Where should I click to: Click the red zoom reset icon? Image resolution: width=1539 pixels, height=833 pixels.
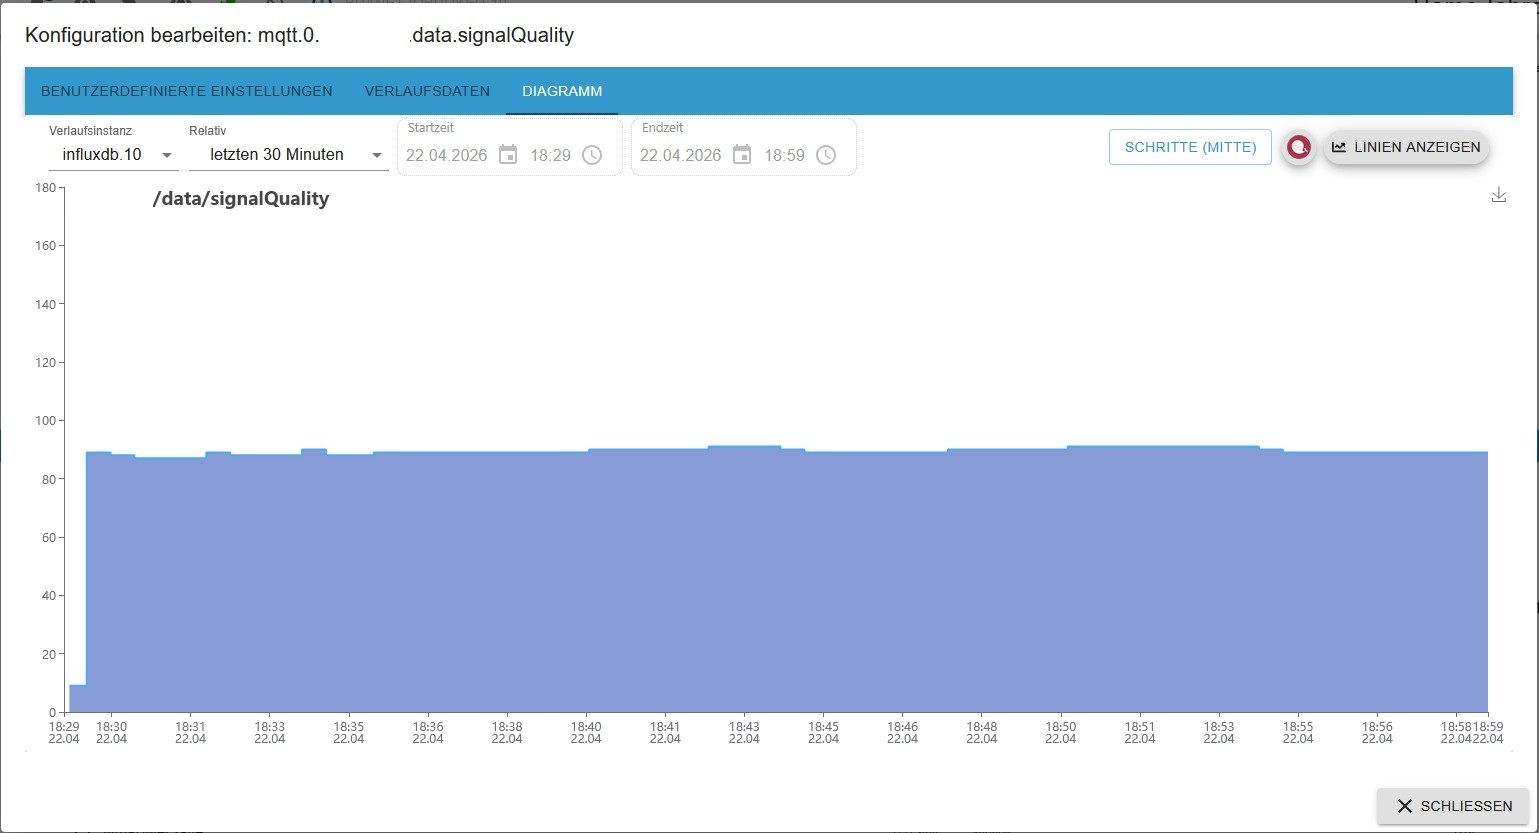(x=1298, y=147)
